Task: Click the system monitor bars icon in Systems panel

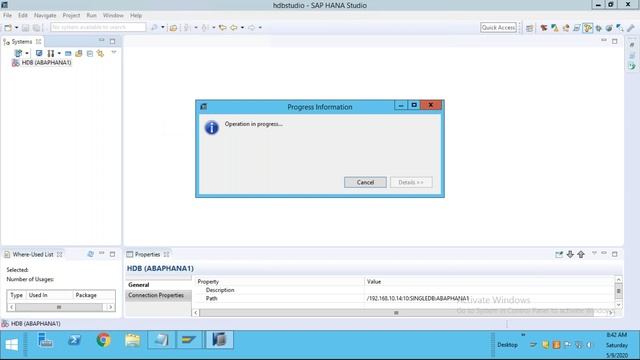Action: click(51, 53)
